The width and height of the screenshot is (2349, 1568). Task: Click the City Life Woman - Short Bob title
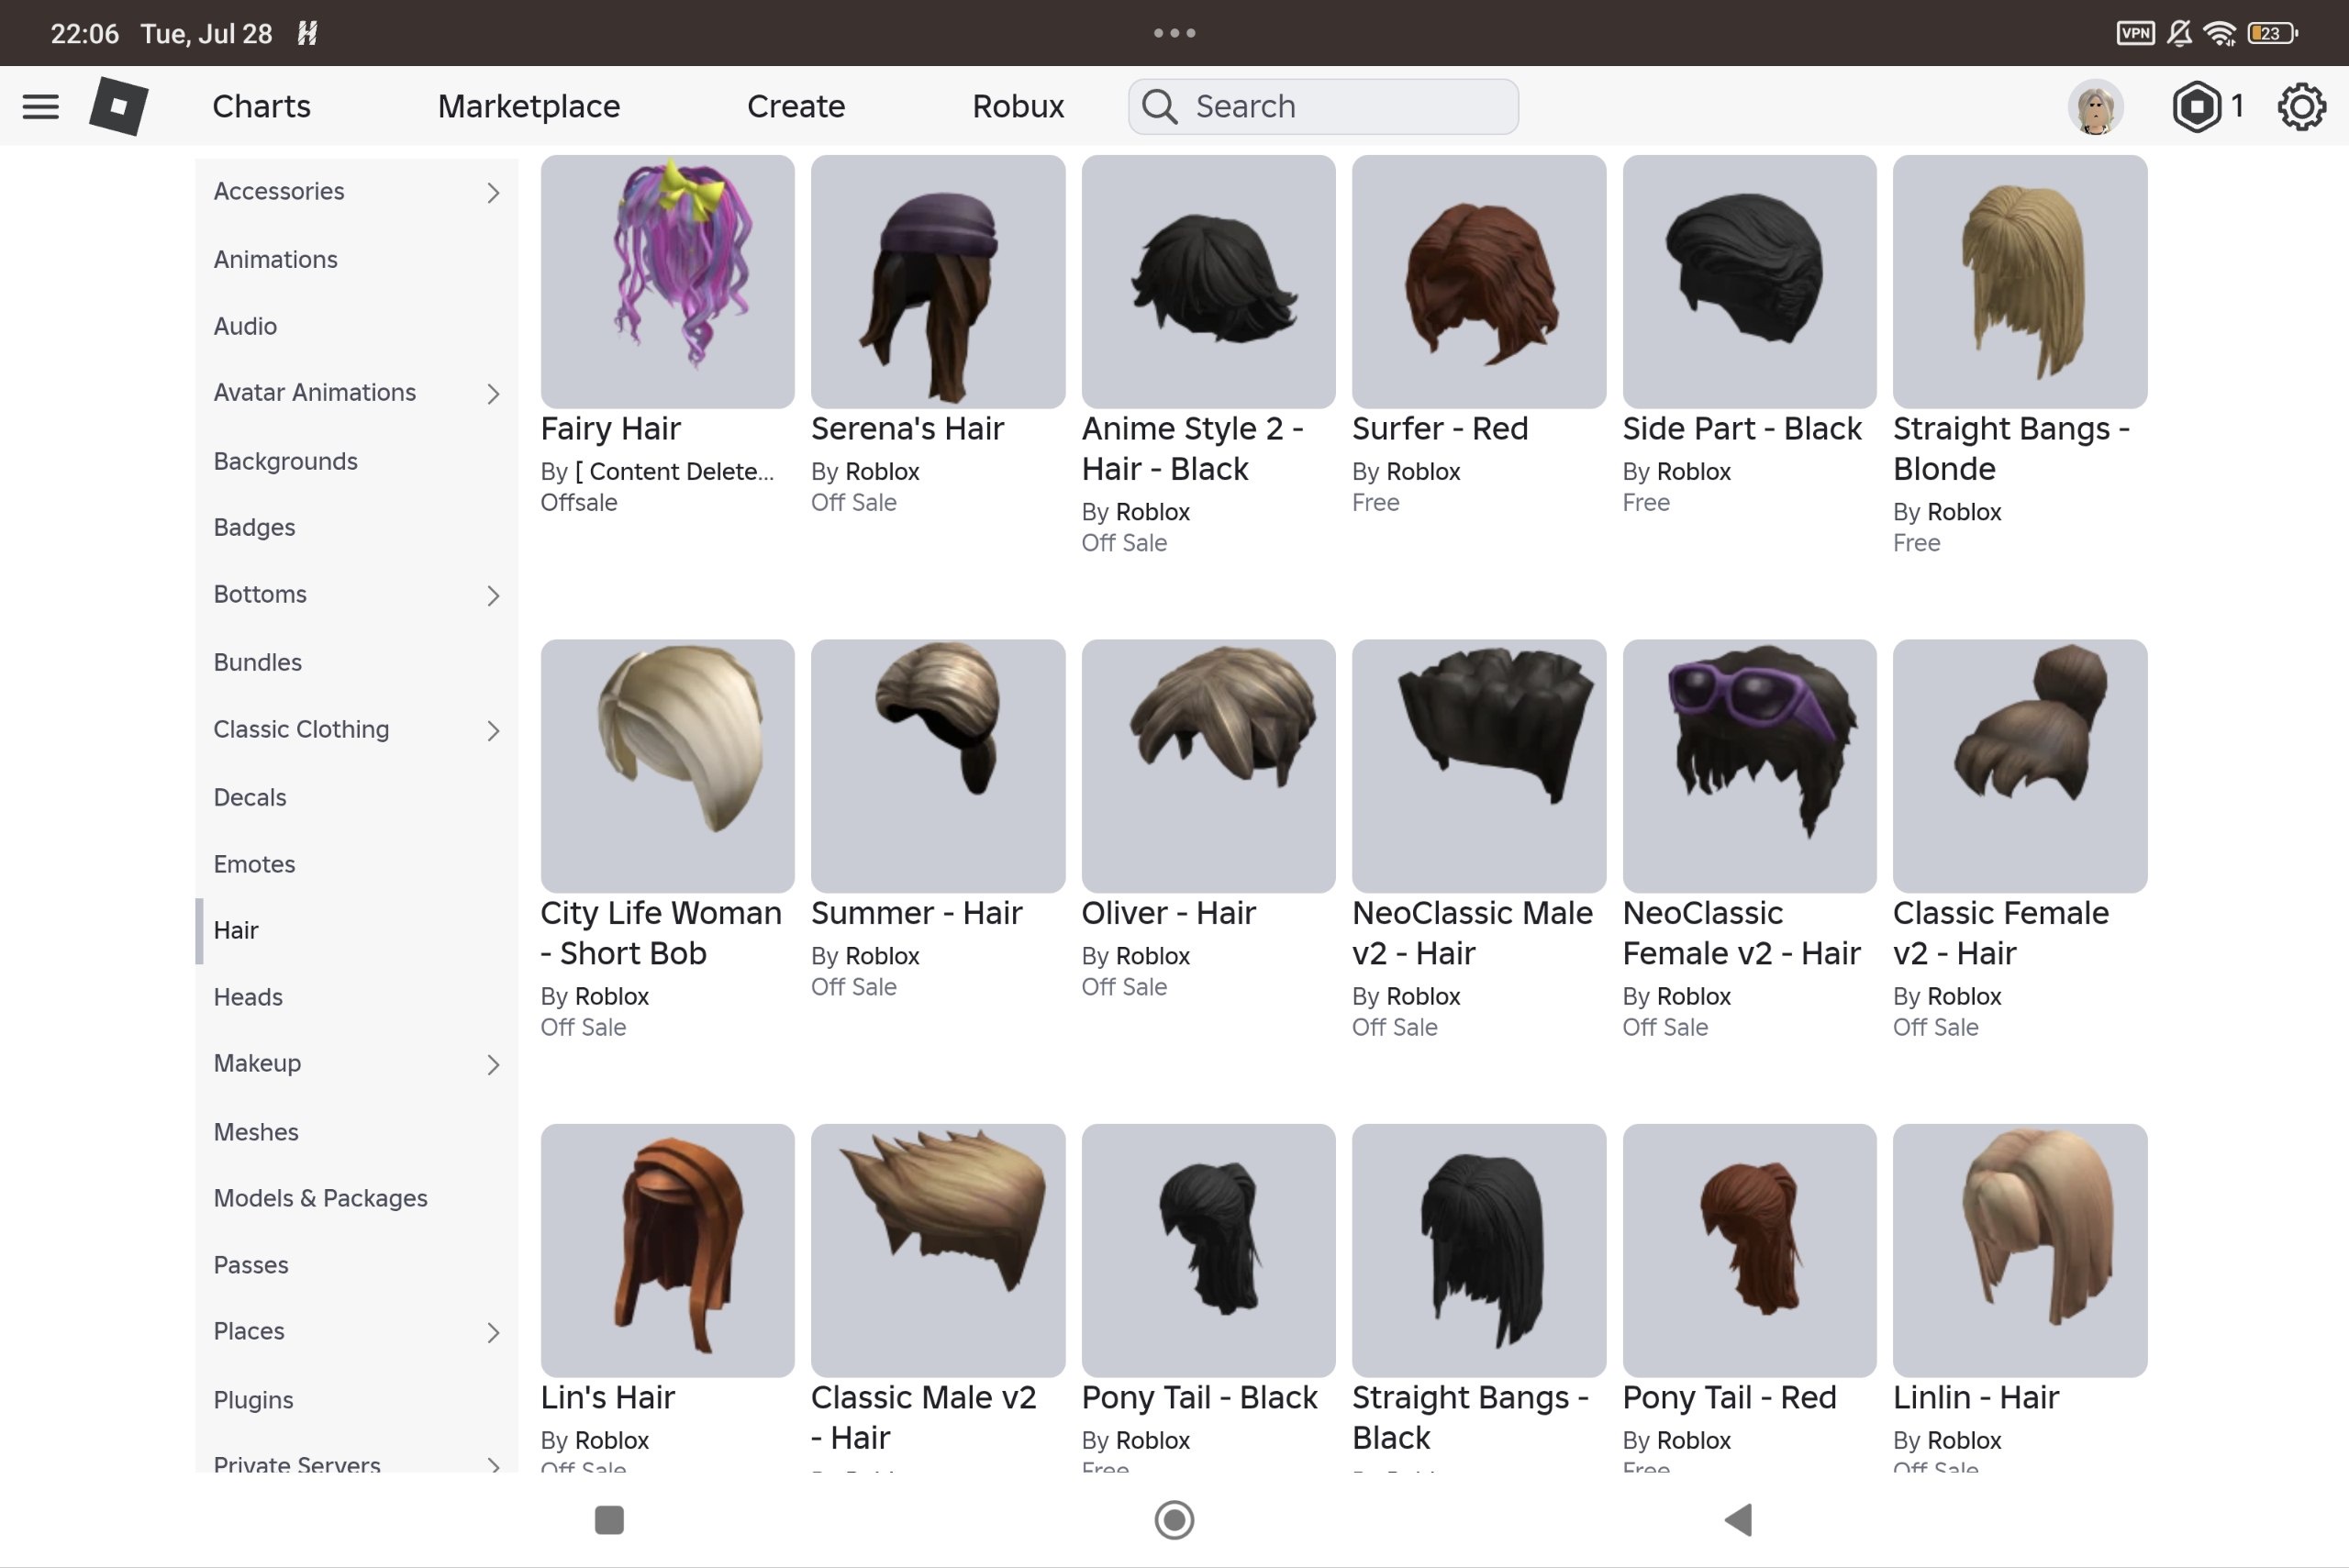click(661, 933)
